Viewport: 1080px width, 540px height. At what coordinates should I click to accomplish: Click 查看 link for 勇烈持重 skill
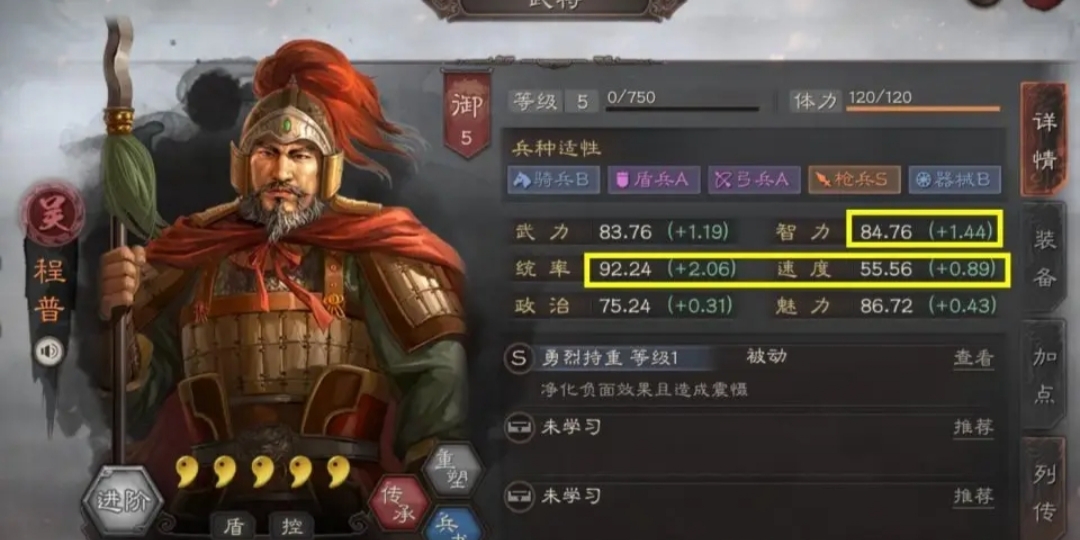click(974, 358)
